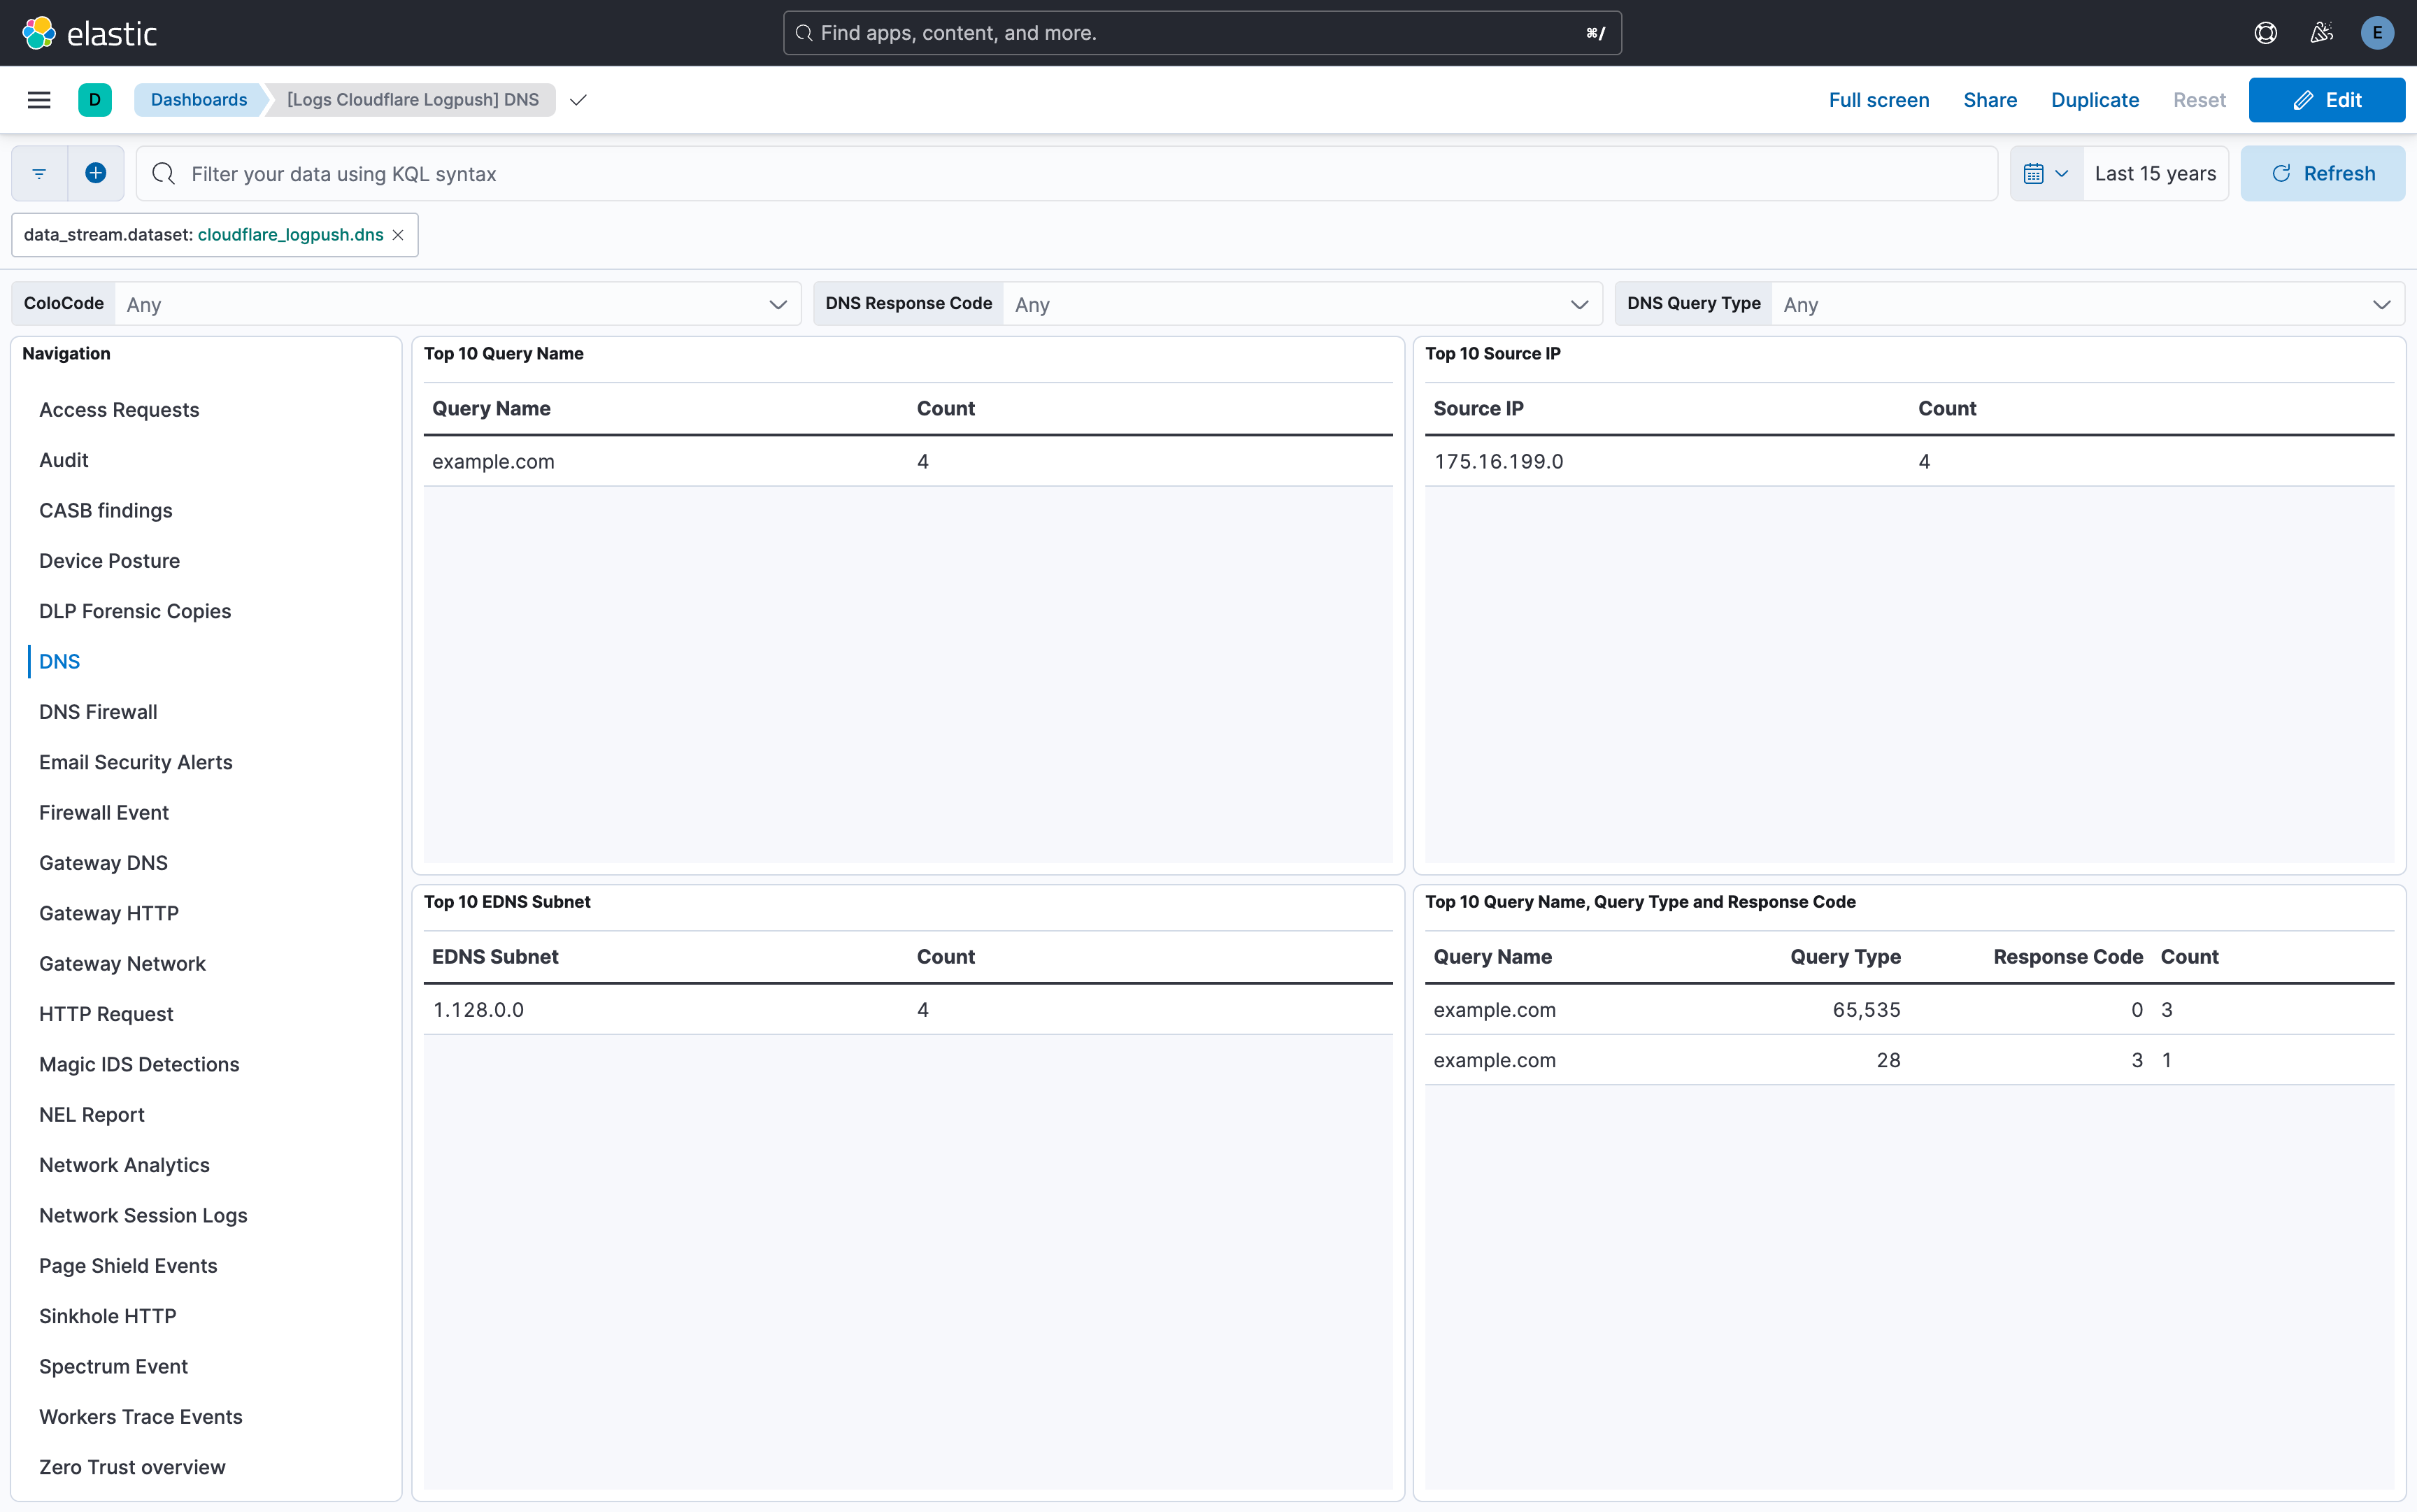Open the help menu lifebuoy icon
The width and height of the screenshot is (2417, 1512).
2265,33
